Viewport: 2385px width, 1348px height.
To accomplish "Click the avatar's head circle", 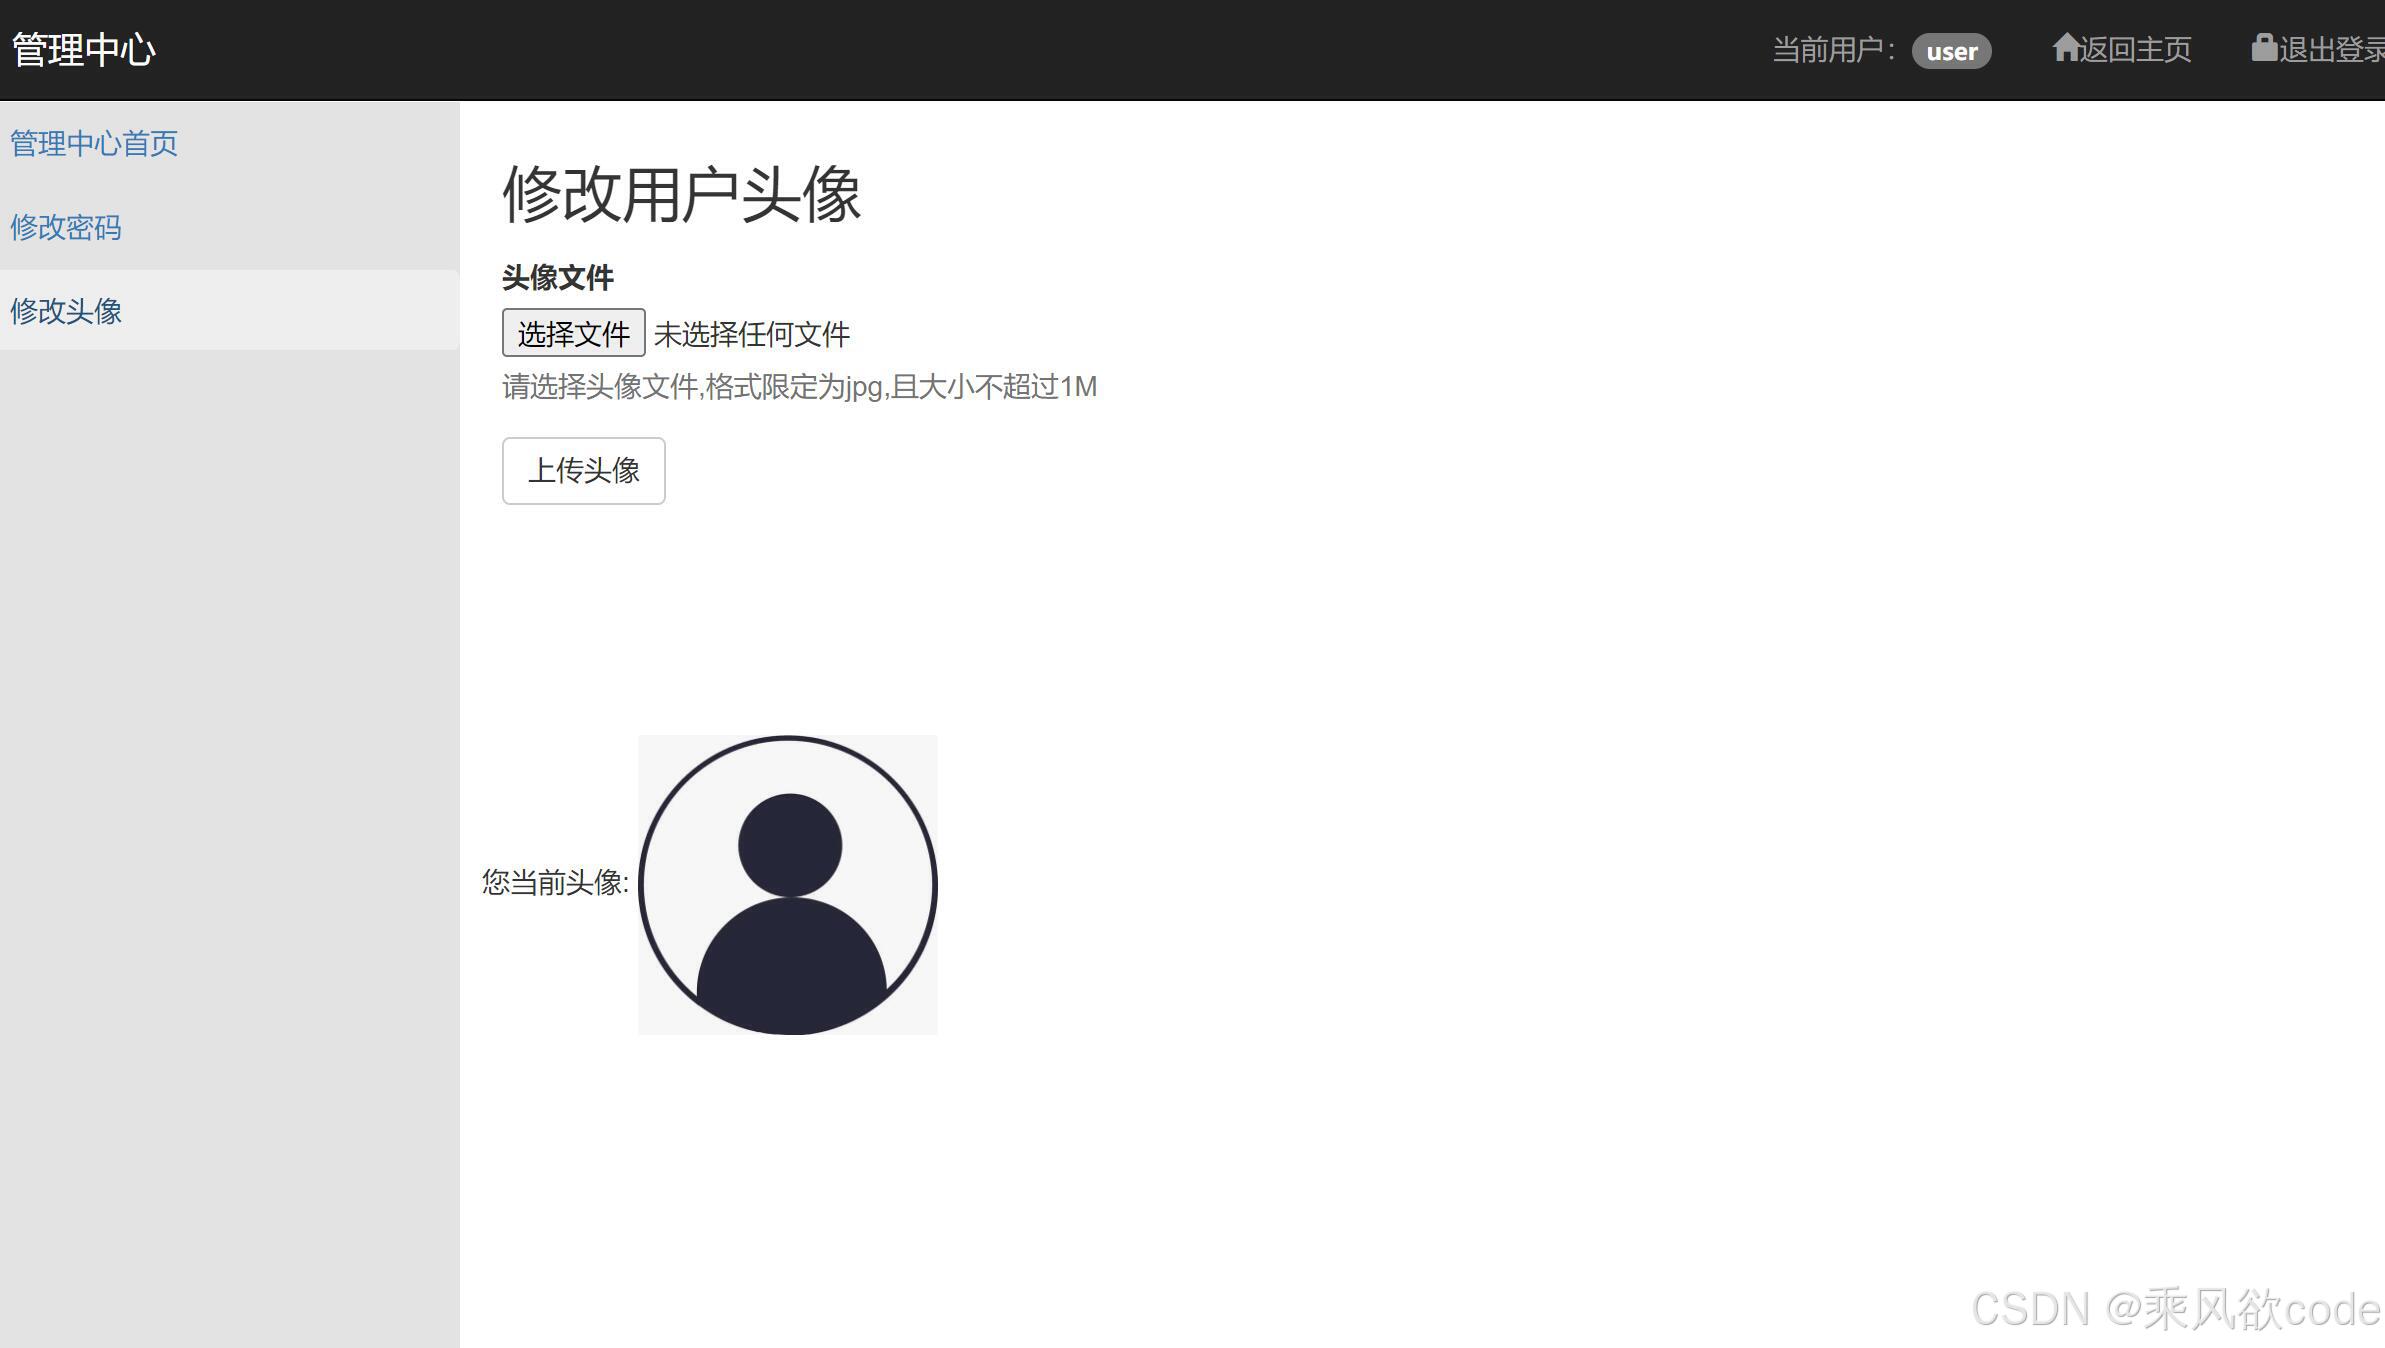I will click(x=789, y=845).
